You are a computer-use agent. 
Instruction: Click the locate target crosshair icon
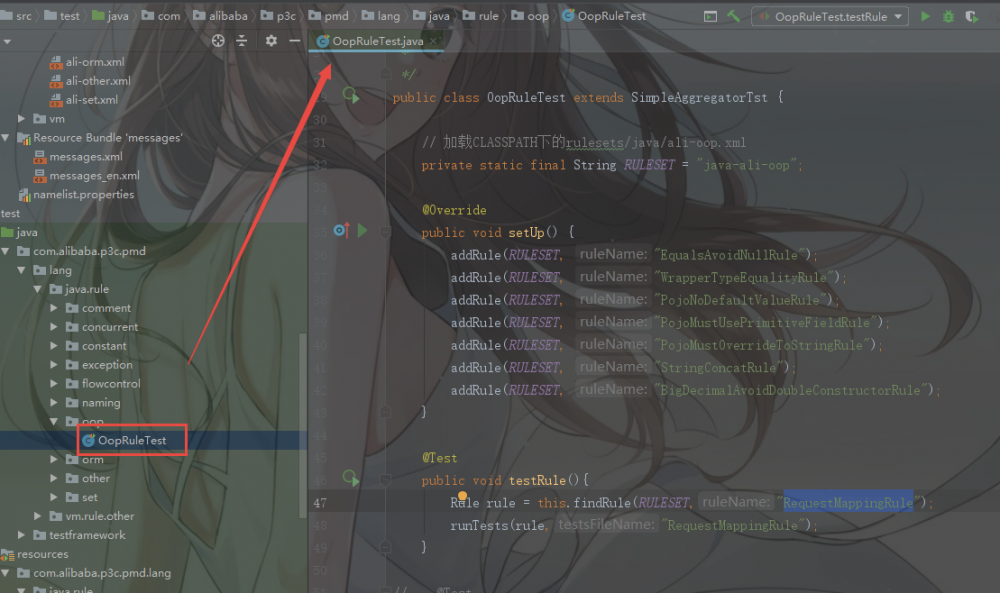coord(218,41)
